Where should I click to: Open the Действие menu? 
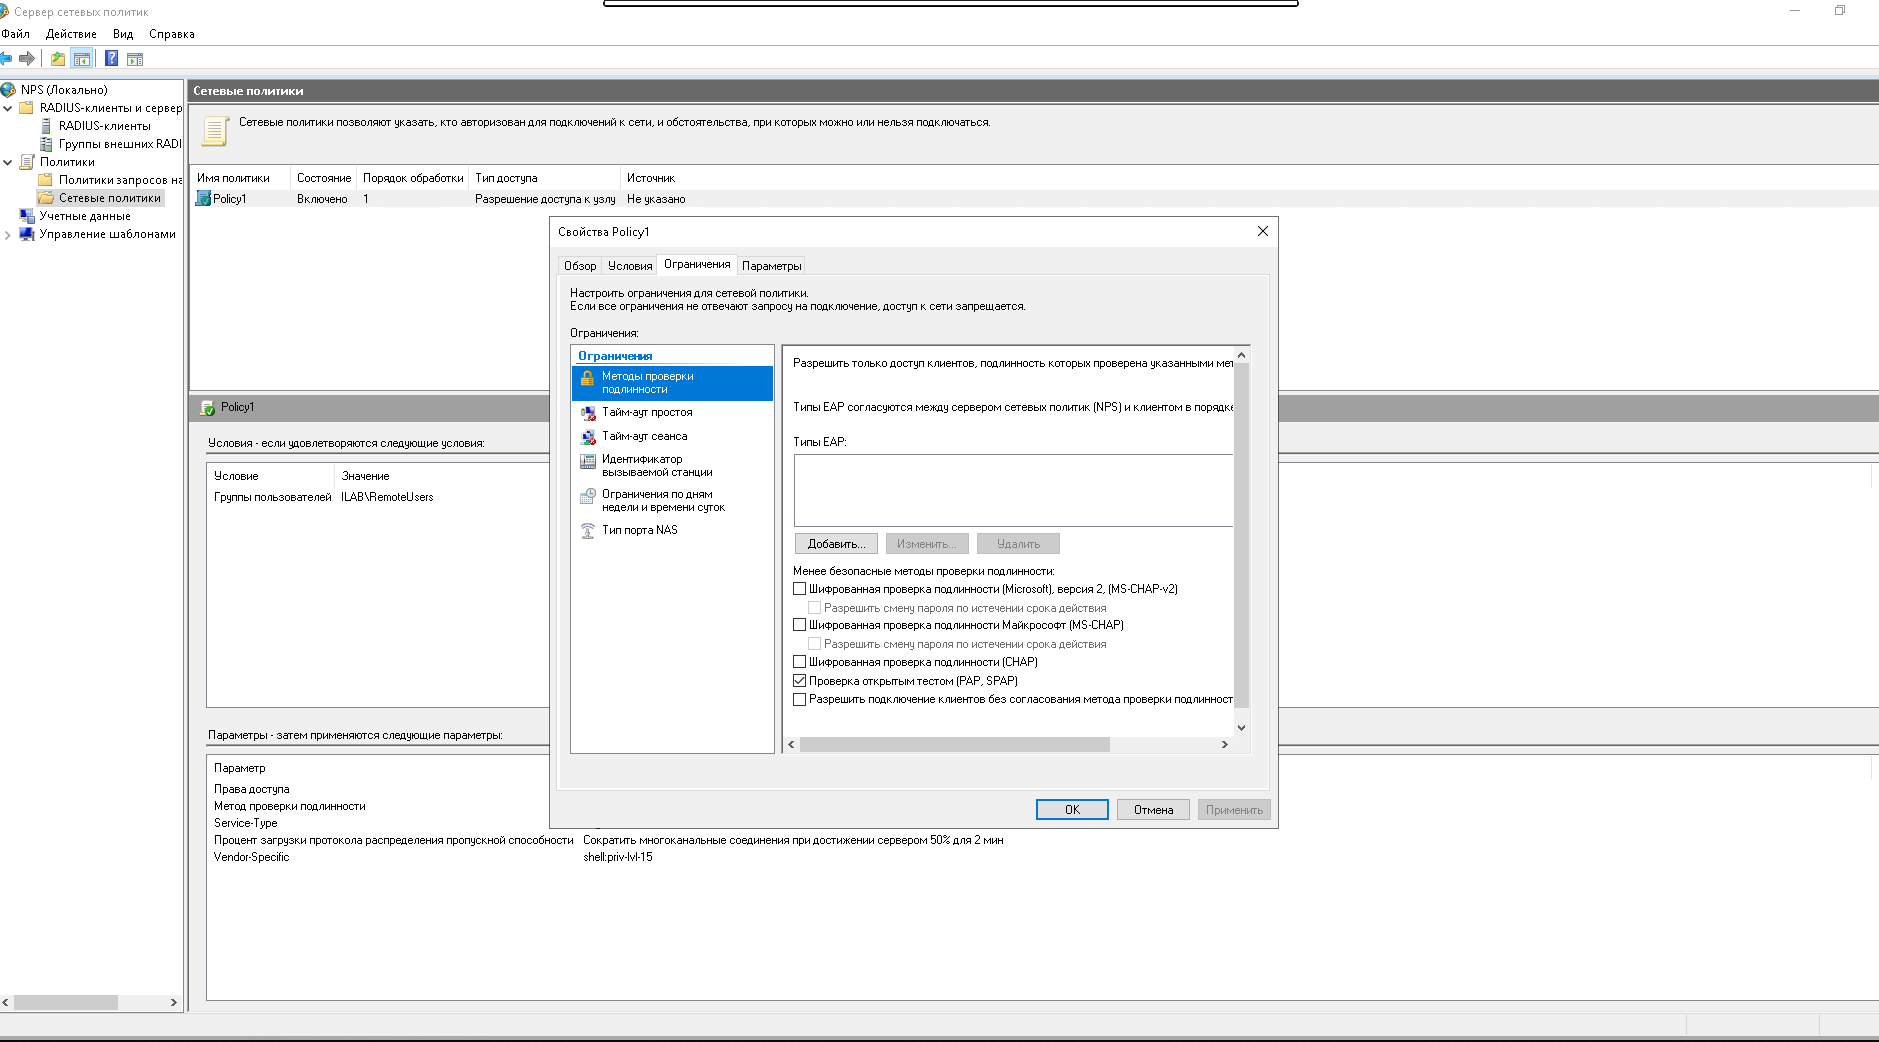71,34
